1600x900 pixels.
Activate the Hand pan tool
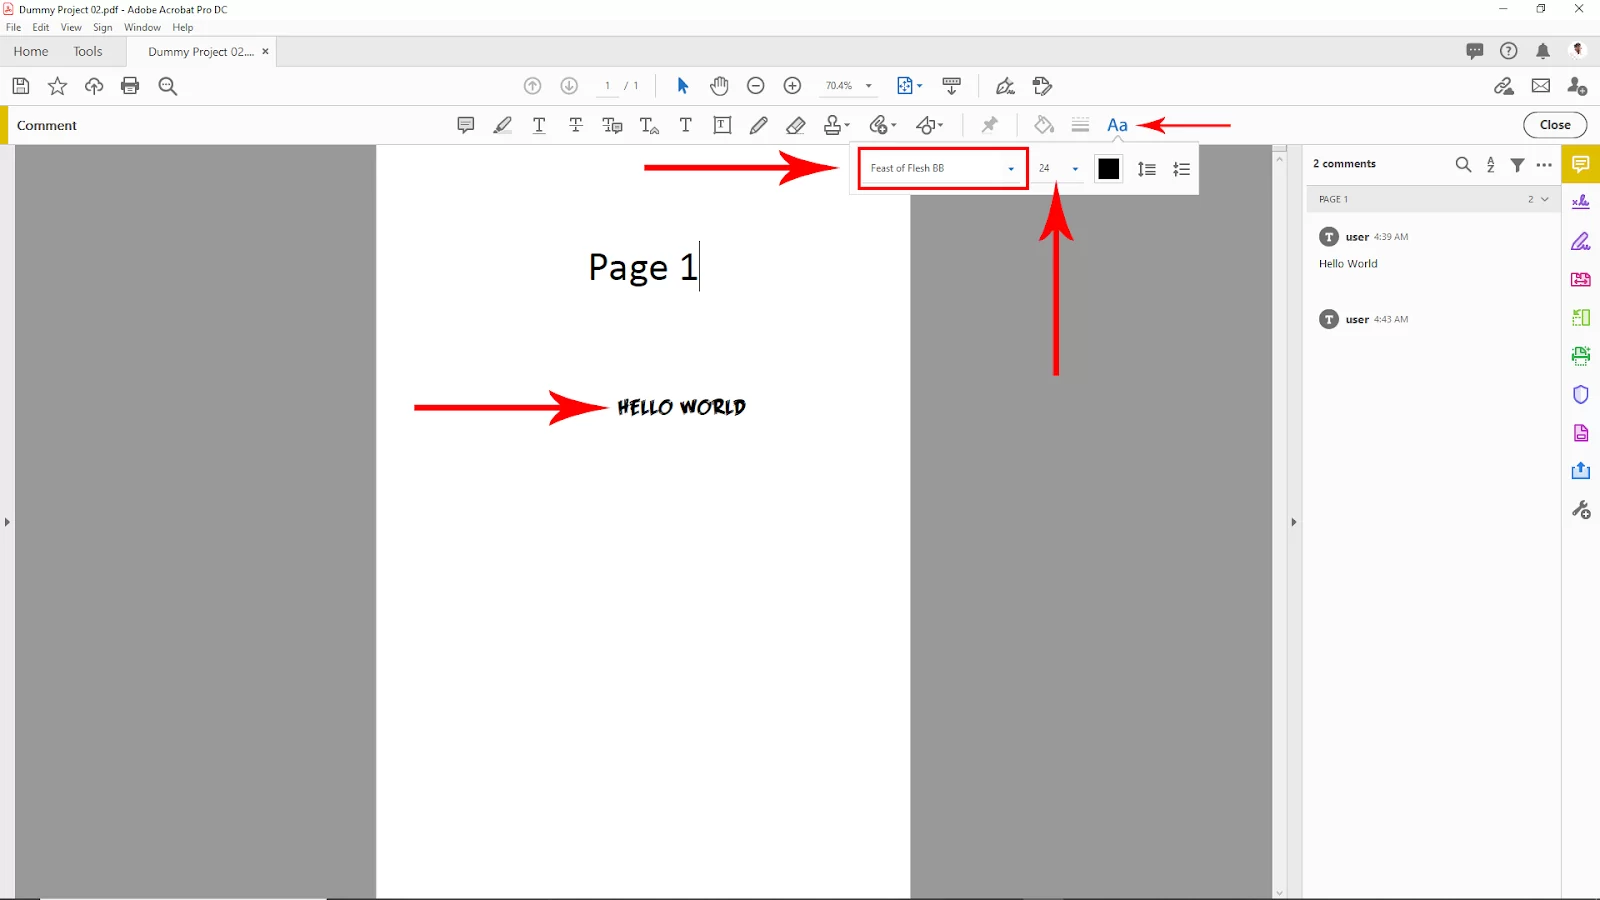pyautogui.click(x=719, y=86)
